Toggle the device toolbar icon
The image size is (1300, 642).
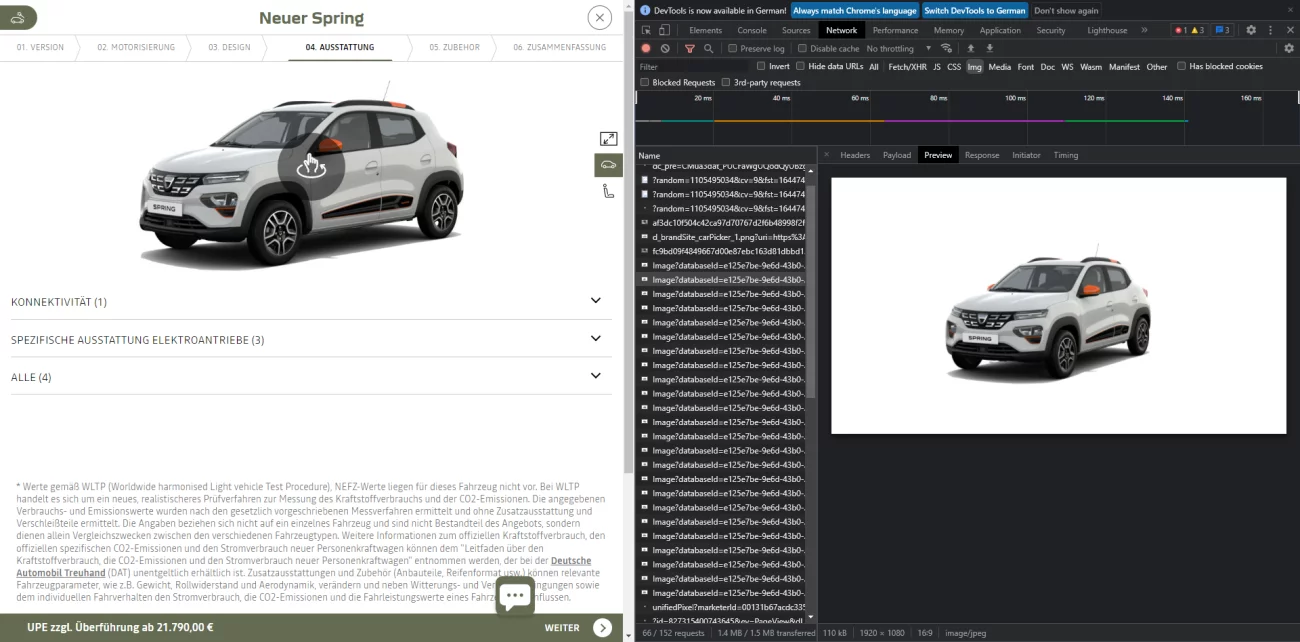(663, 30)
